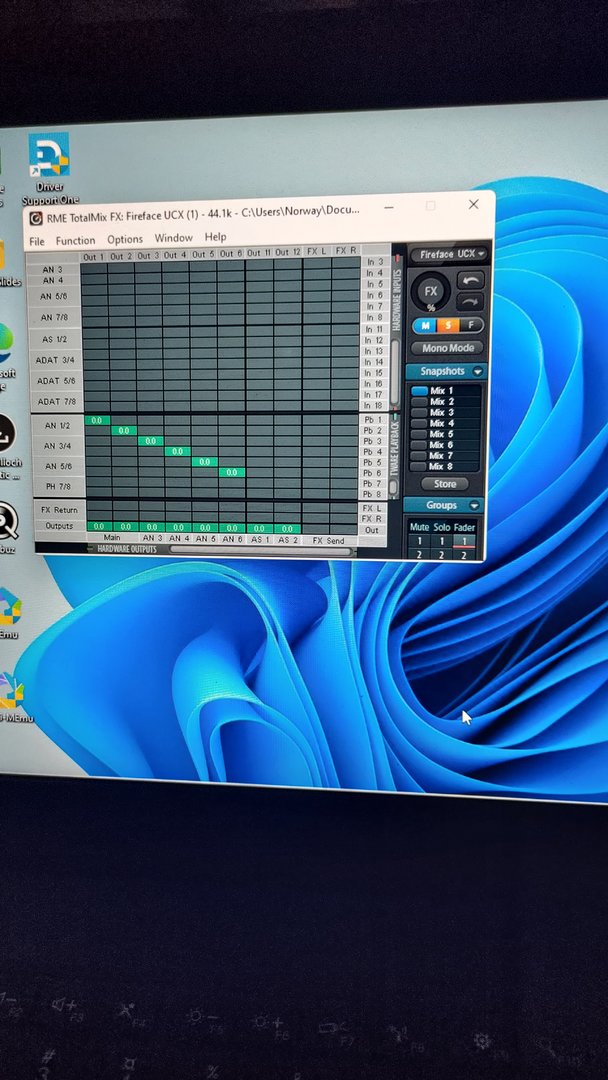Click the In 11 channel label

[x=375, y=329]
